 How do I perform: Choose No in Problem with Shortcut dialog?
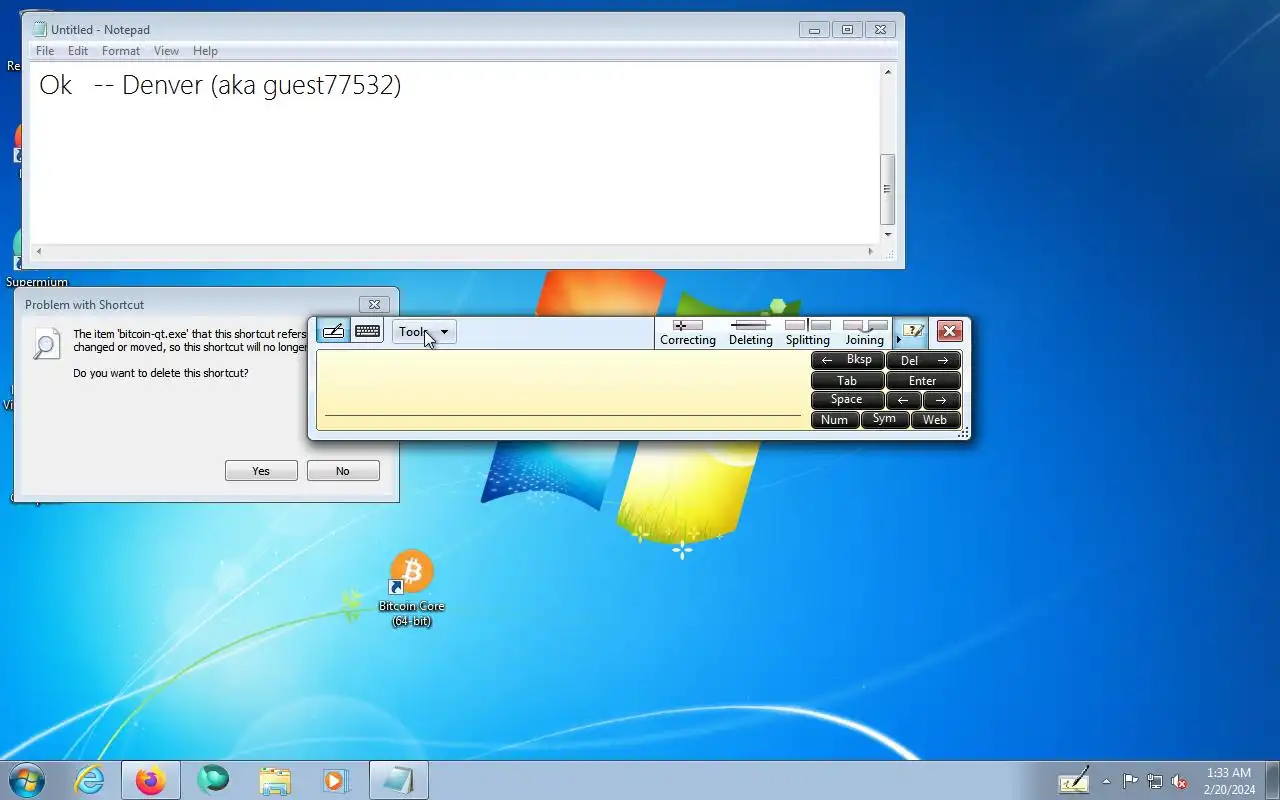point(343,471)
